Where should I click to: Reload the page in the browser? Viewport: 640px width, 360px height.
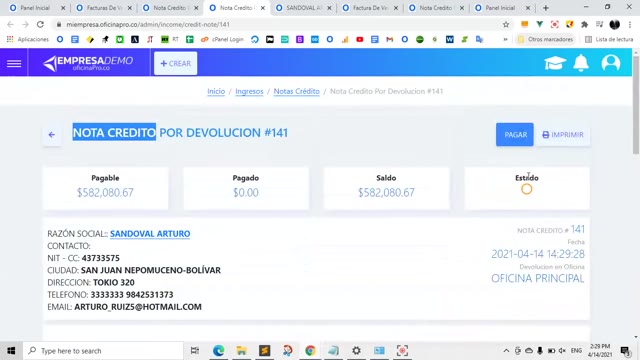(40, 24)
